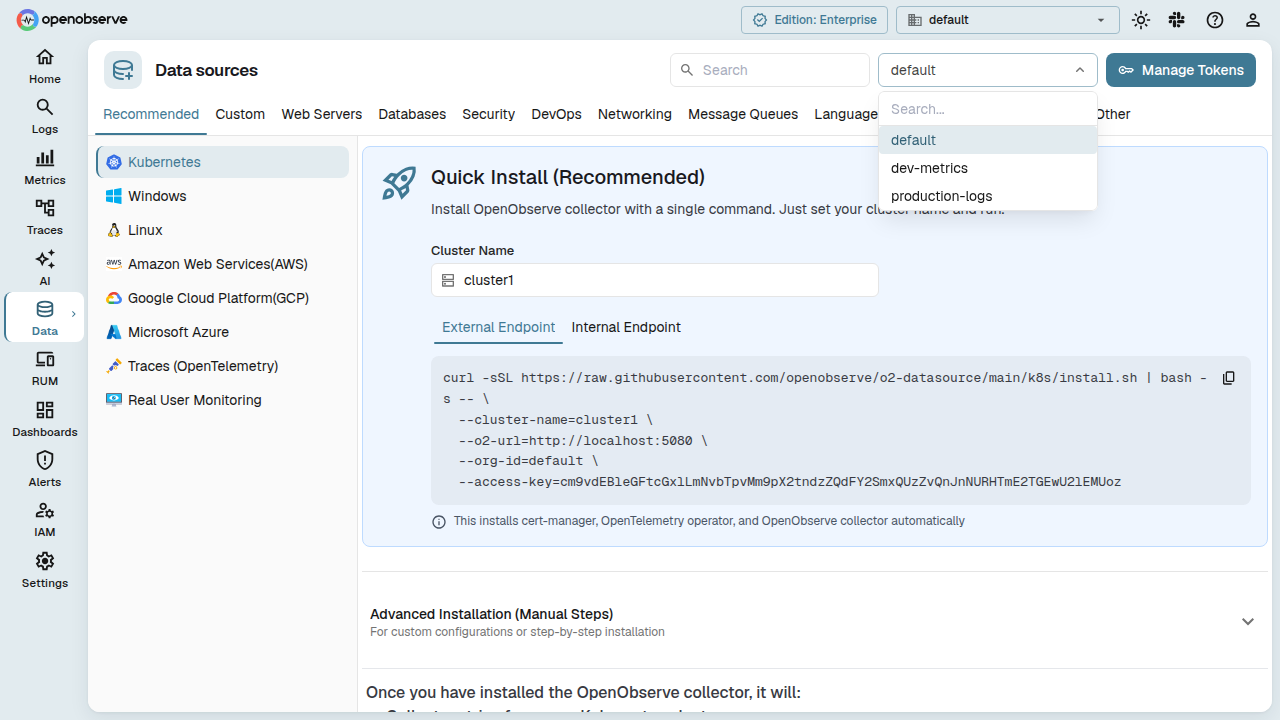Open Settings from the sidebar

pyautogui.click(x=45, y=570)
